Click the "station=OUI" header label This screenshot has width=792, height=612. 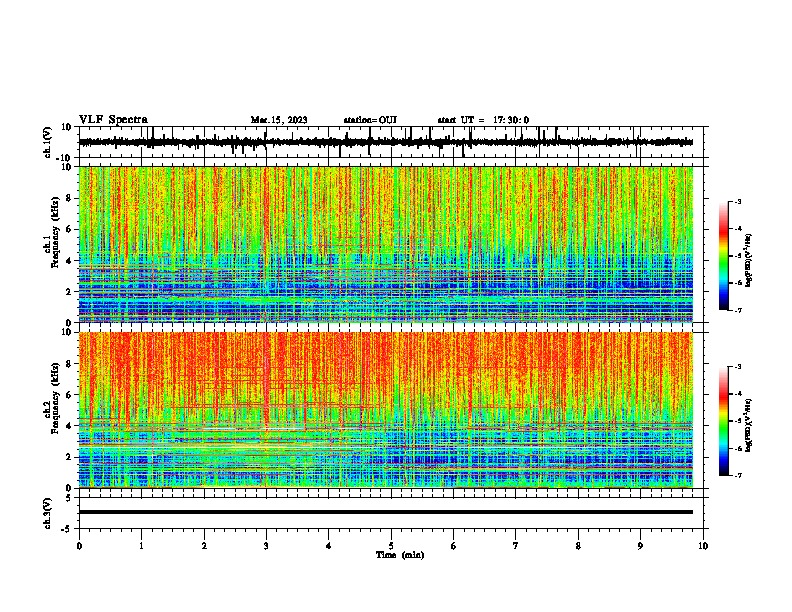point(370,120)
